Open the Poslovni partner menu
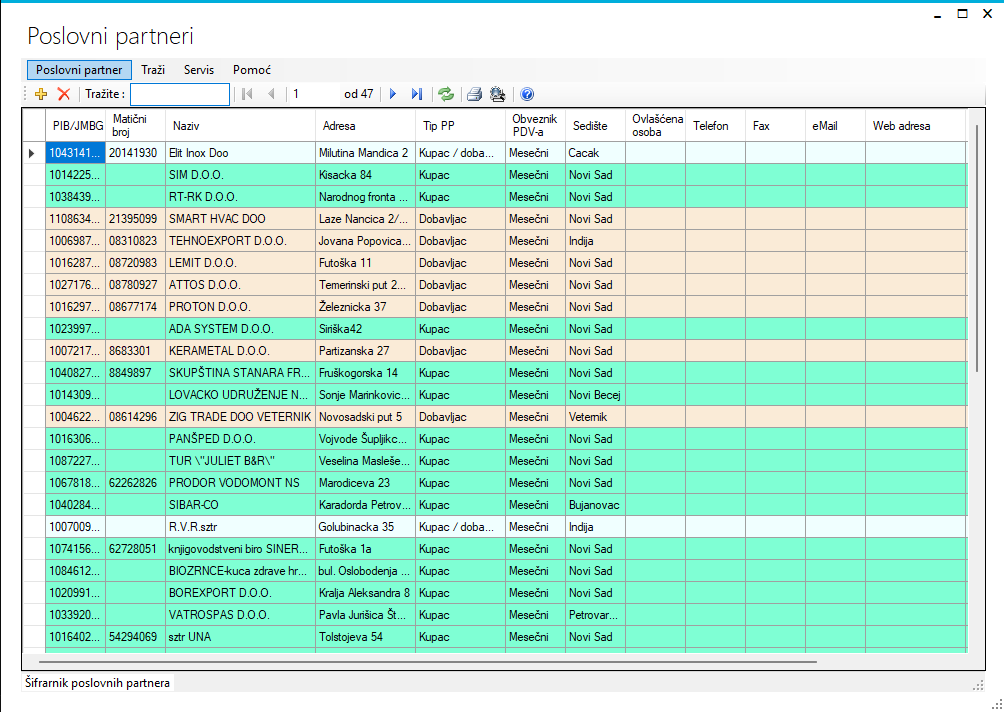The height and width of the screenshot is (712, 1004). [x=79, y=70]
